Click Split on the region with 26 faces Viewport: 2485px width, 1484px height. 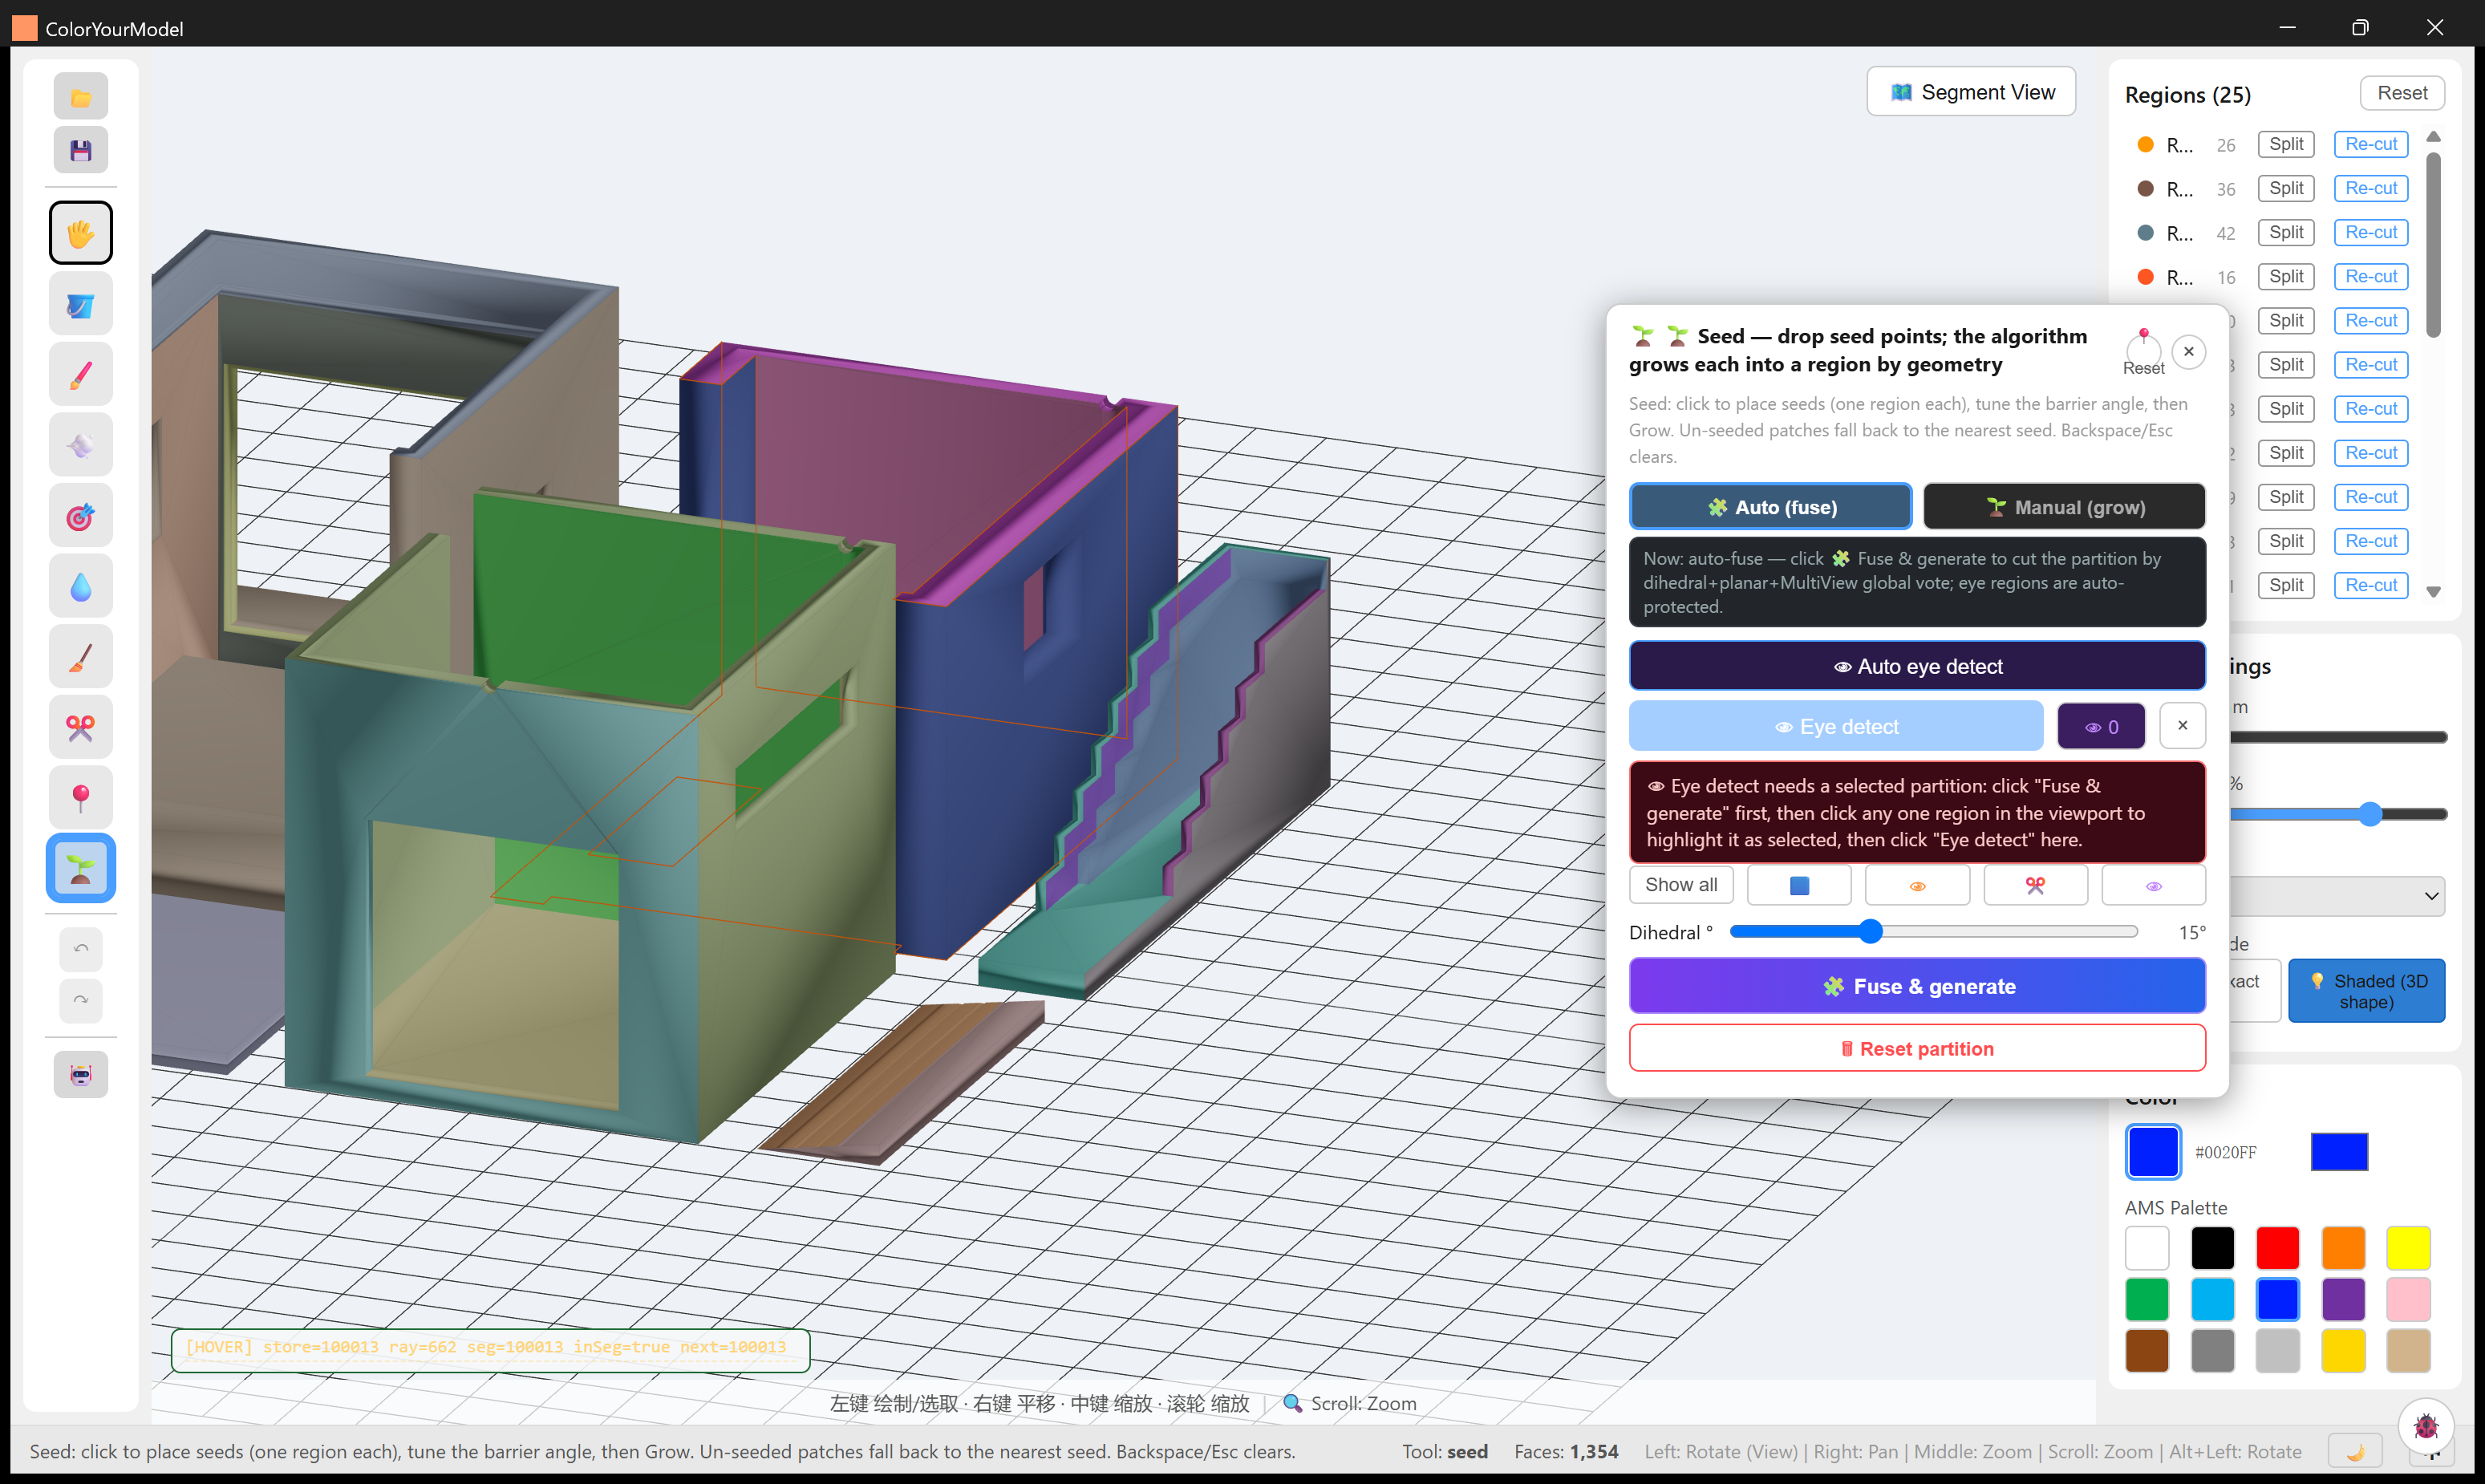[x=2286, y=144]
